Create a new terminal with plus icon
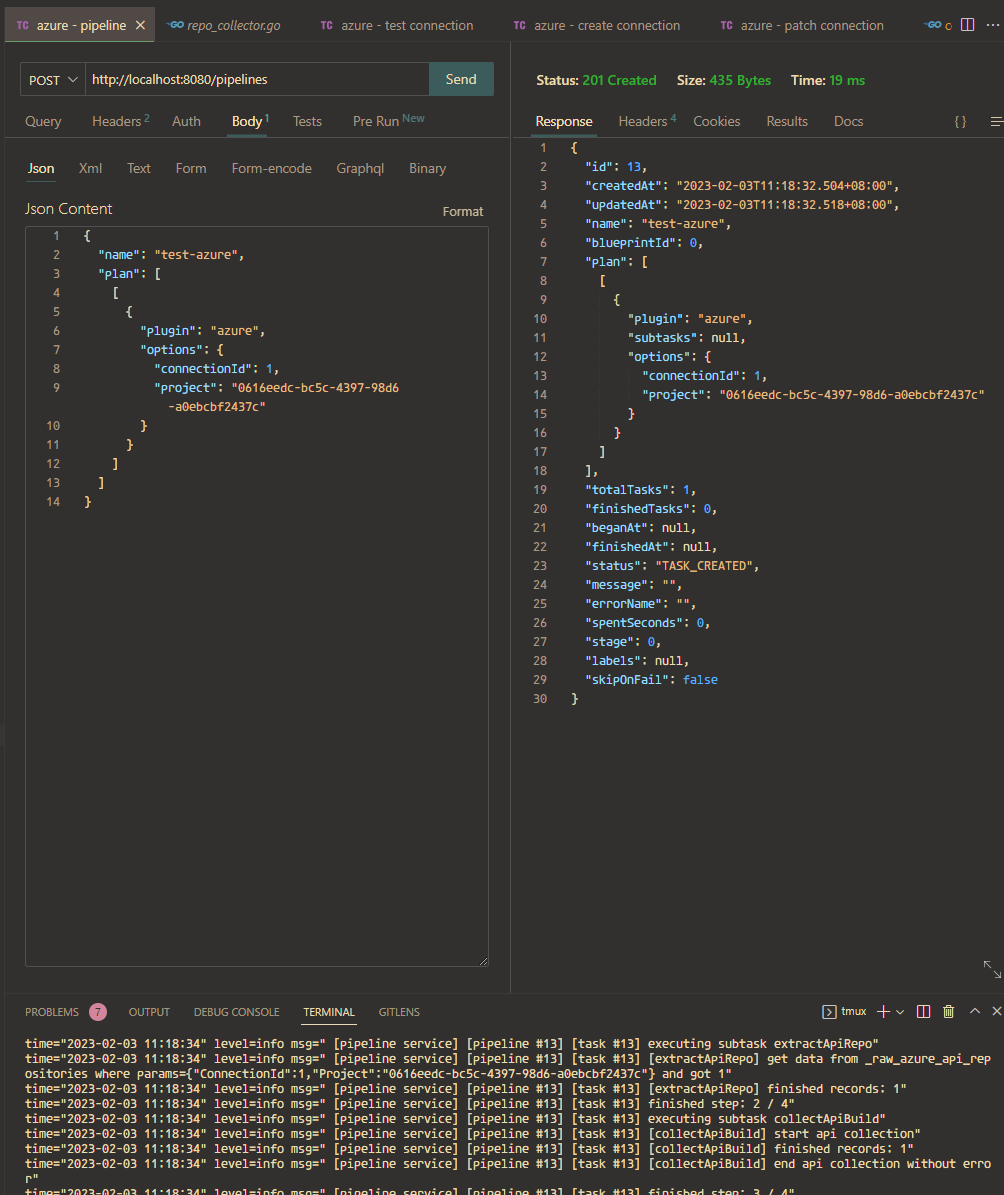This screenshot has width=1004, height=1195. (884, 1011)
